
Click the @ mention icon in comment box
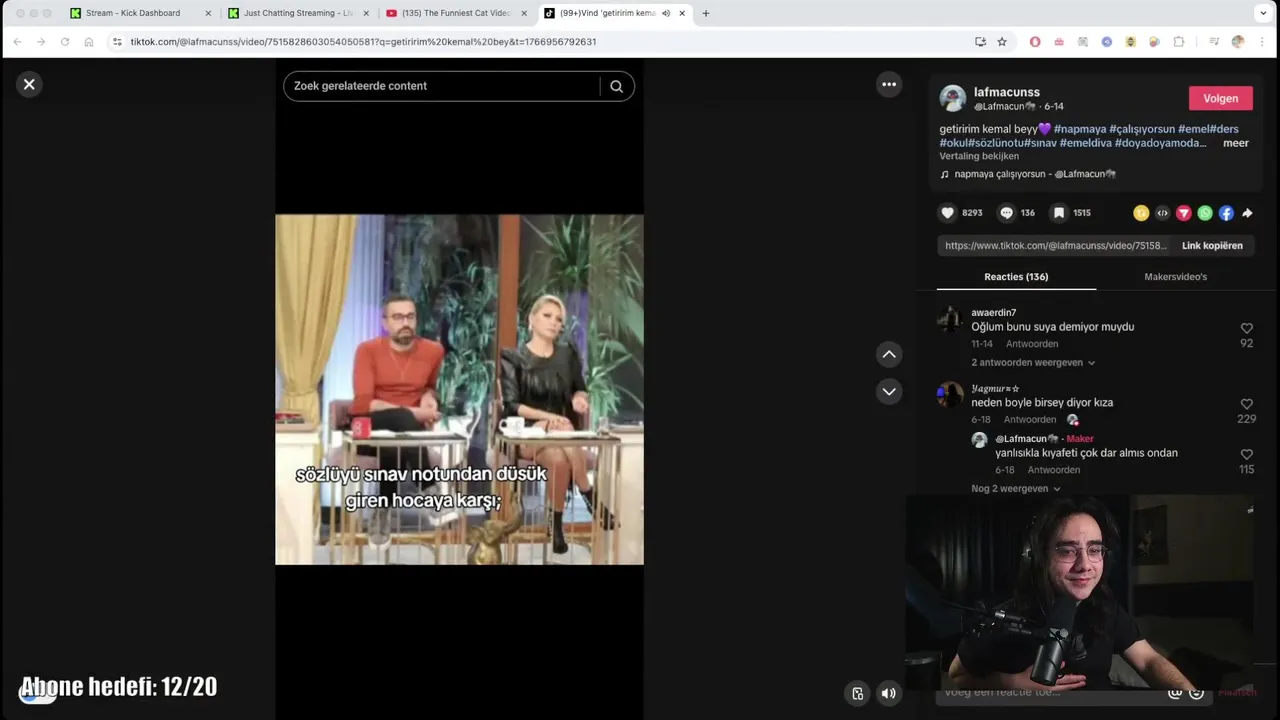coord(1175,692)
